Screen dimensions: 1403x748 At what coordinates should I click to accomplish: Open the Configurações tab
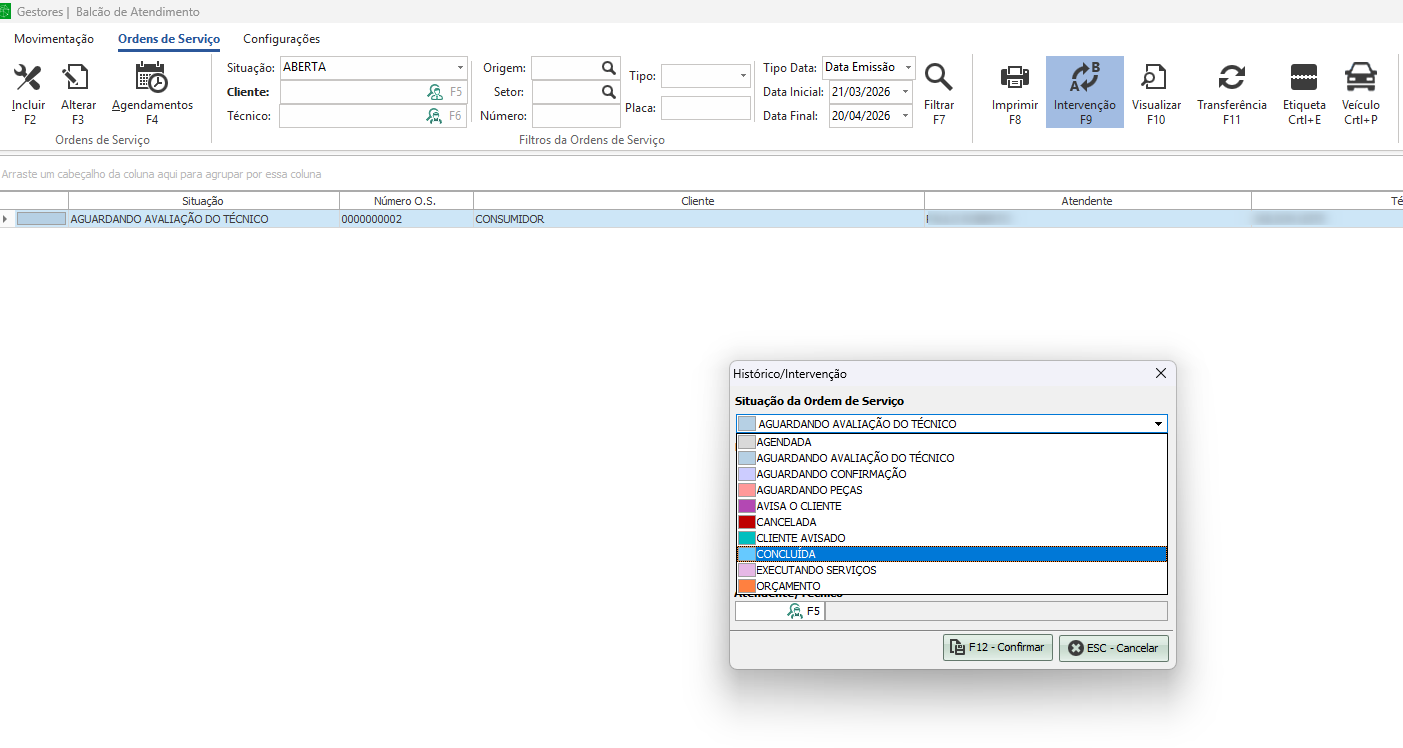point(281,39)
